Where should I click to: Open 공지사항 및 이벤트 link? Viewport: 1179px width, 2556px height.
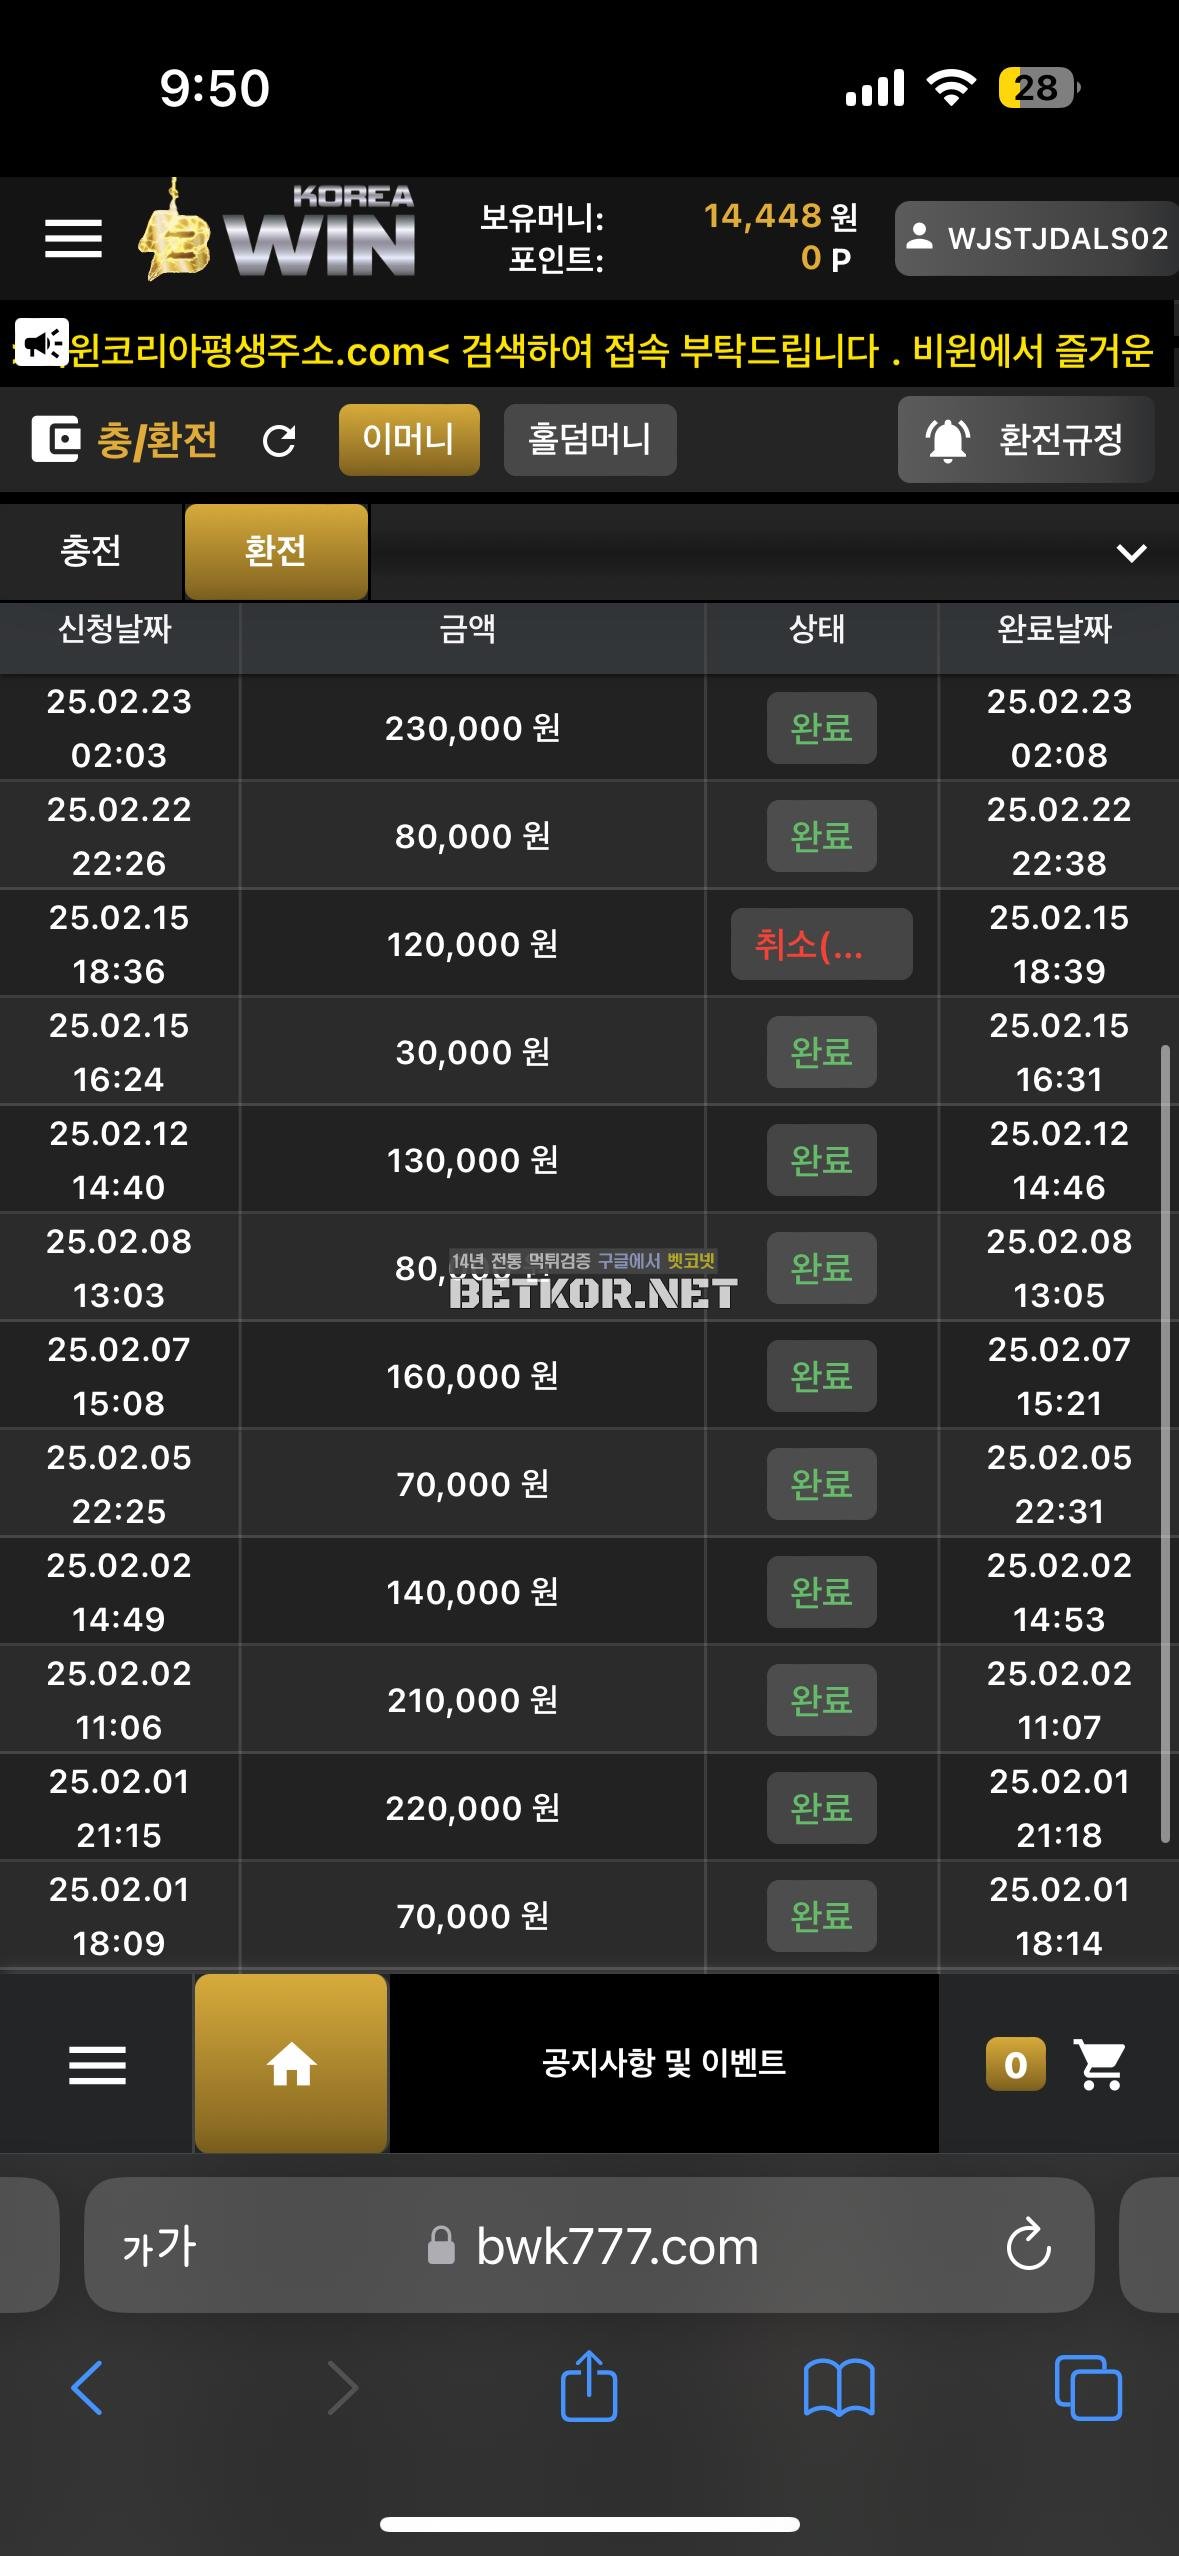[664, 2062]
